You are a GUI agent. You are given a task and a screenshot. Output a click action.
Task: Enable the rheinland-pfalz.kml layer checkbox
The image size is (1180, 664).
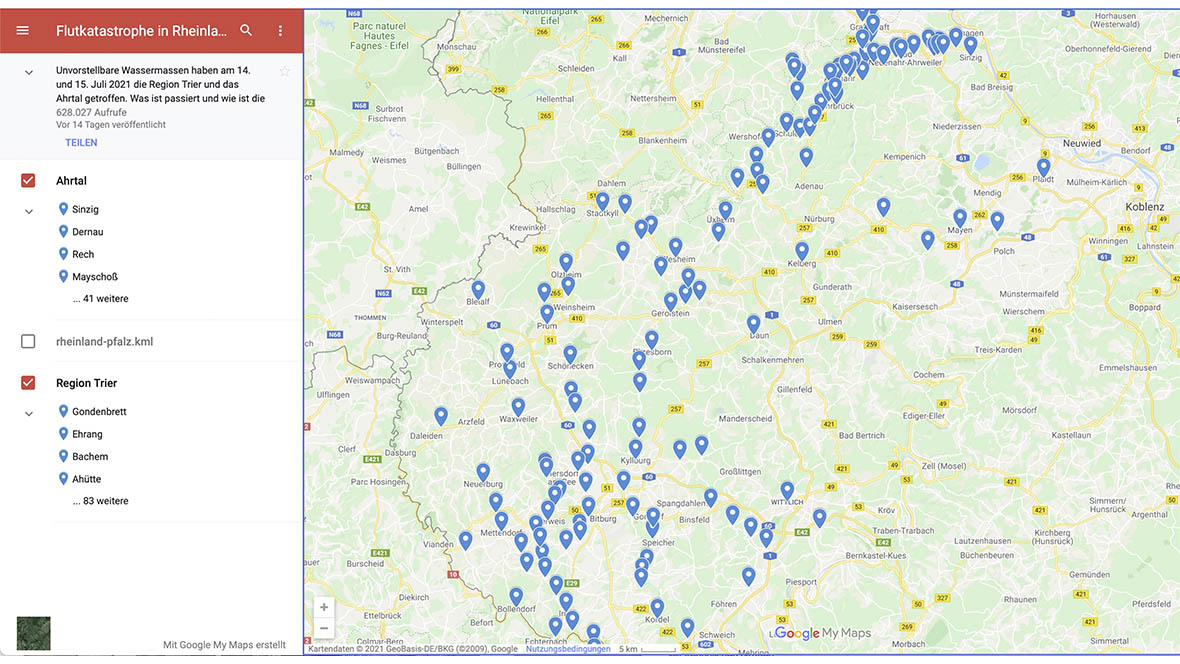pyautogui.click(x=28, y=342)
